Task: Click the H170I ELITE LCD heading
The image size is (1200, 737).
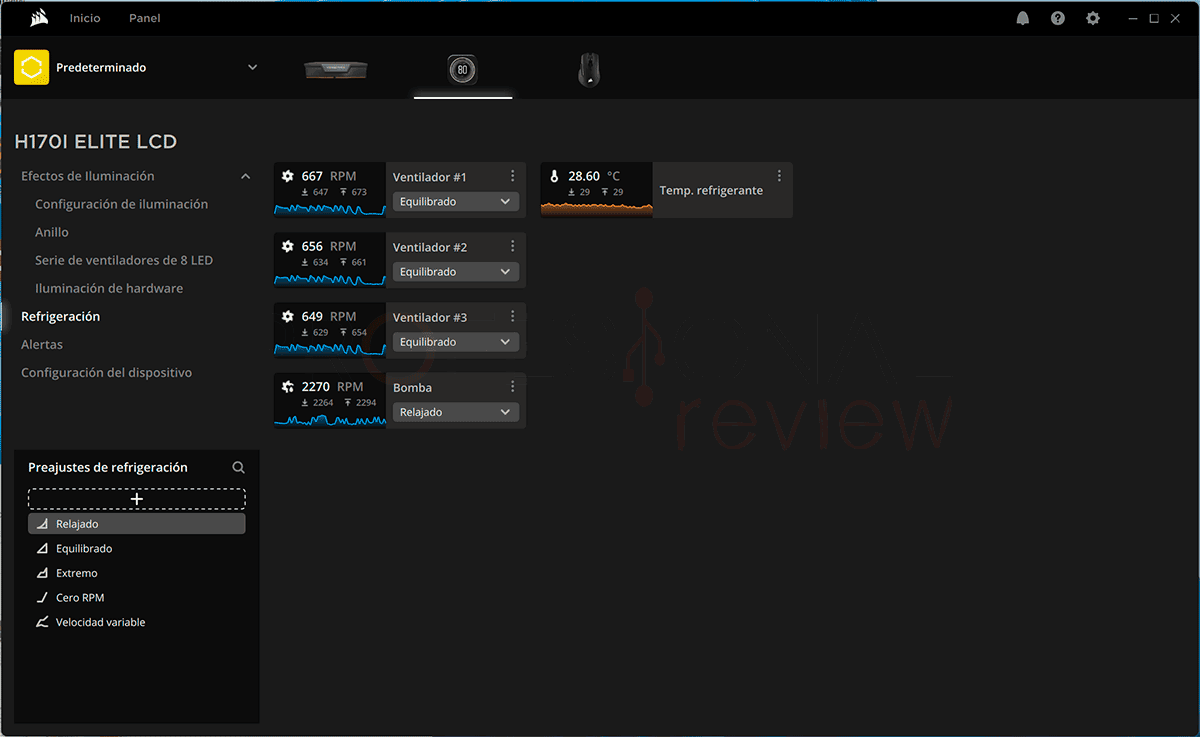Action: (96, 142)
